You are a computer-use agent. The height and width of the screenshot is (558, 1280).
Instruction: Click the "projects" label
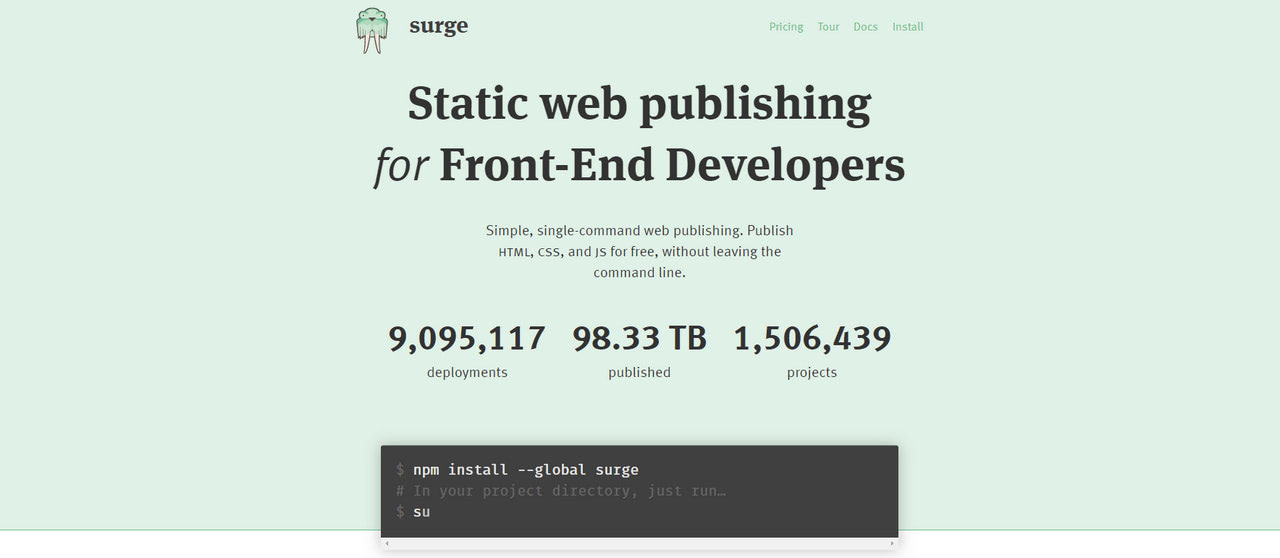point(812,372)
